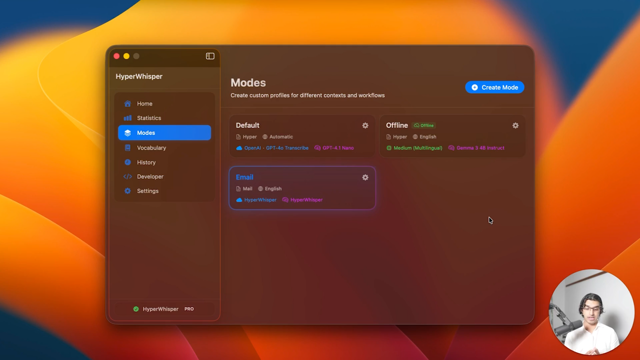Open Default mode gear settings

[x=365, y=126]
